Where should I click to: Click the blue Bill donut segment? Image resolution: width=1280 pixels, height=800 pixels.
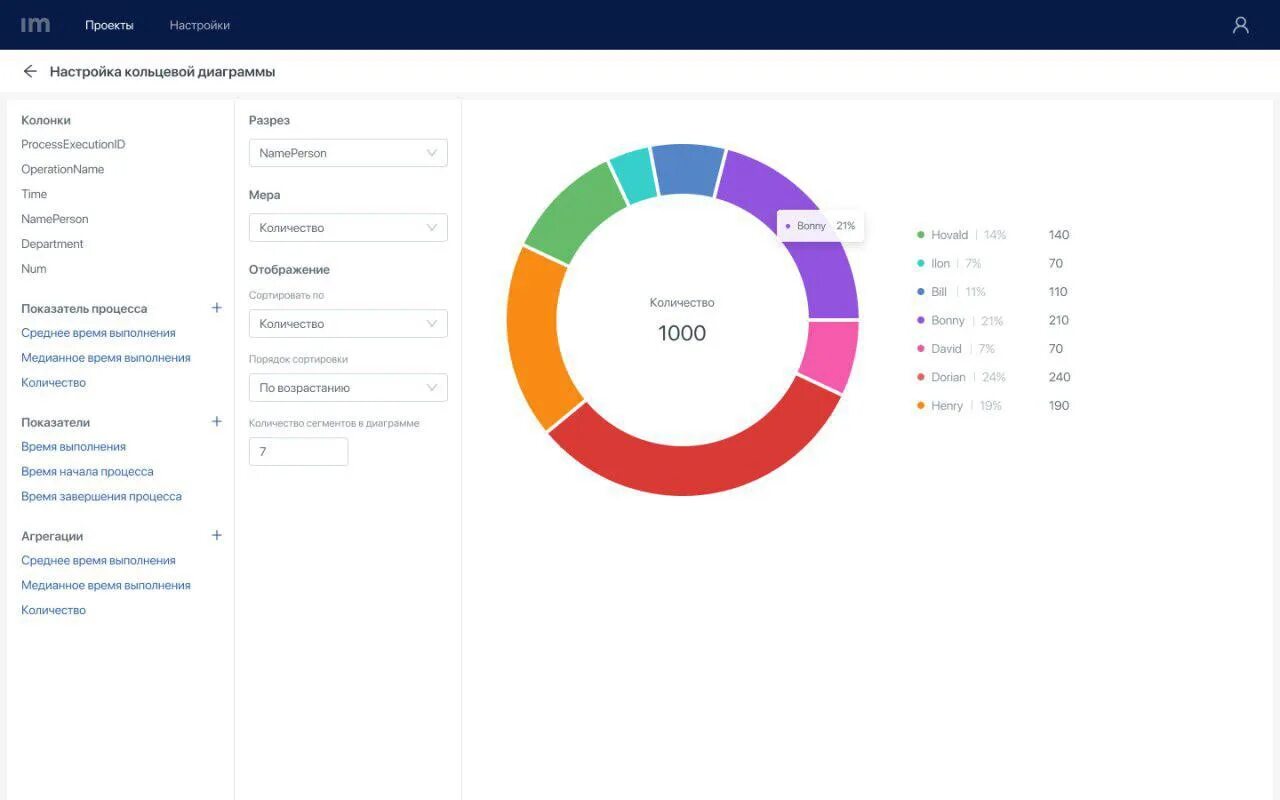688,169
